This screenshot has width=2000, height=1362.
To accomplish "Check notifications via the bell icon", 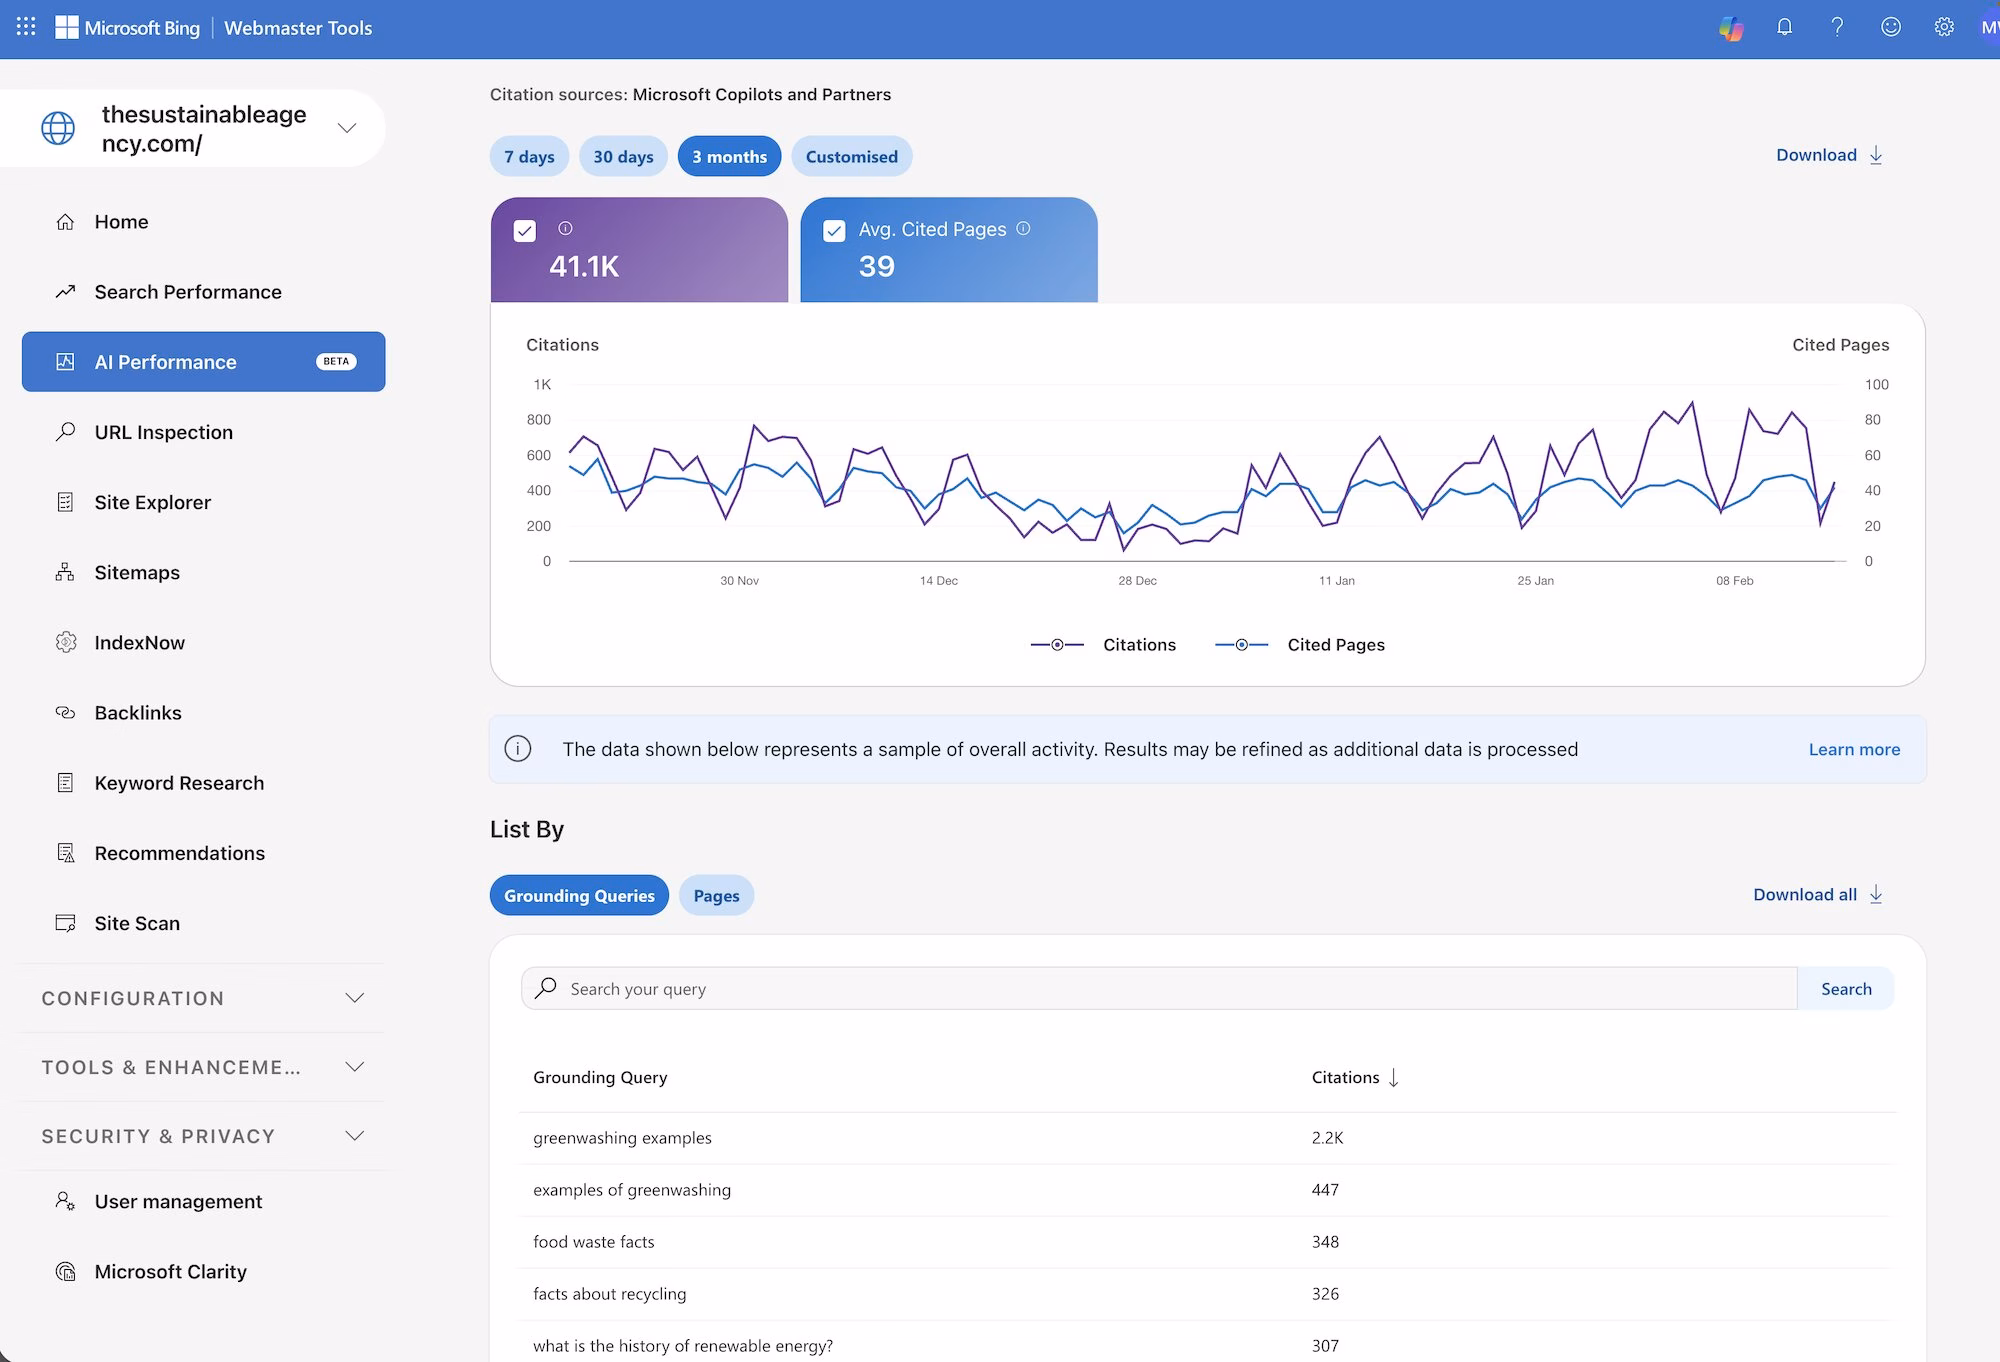I will click(1784, 27).
